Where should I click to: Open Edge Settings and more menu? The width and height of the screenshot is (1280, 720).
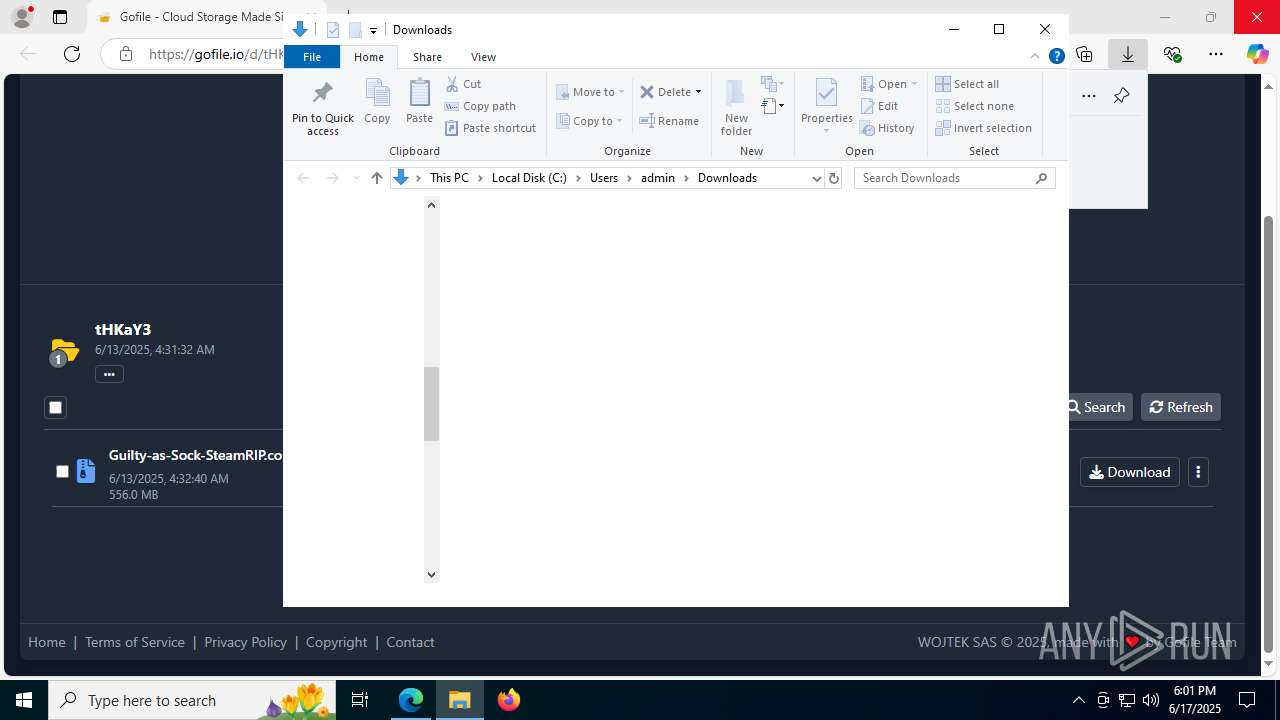pyautogui.click(x=1216, y=54)
